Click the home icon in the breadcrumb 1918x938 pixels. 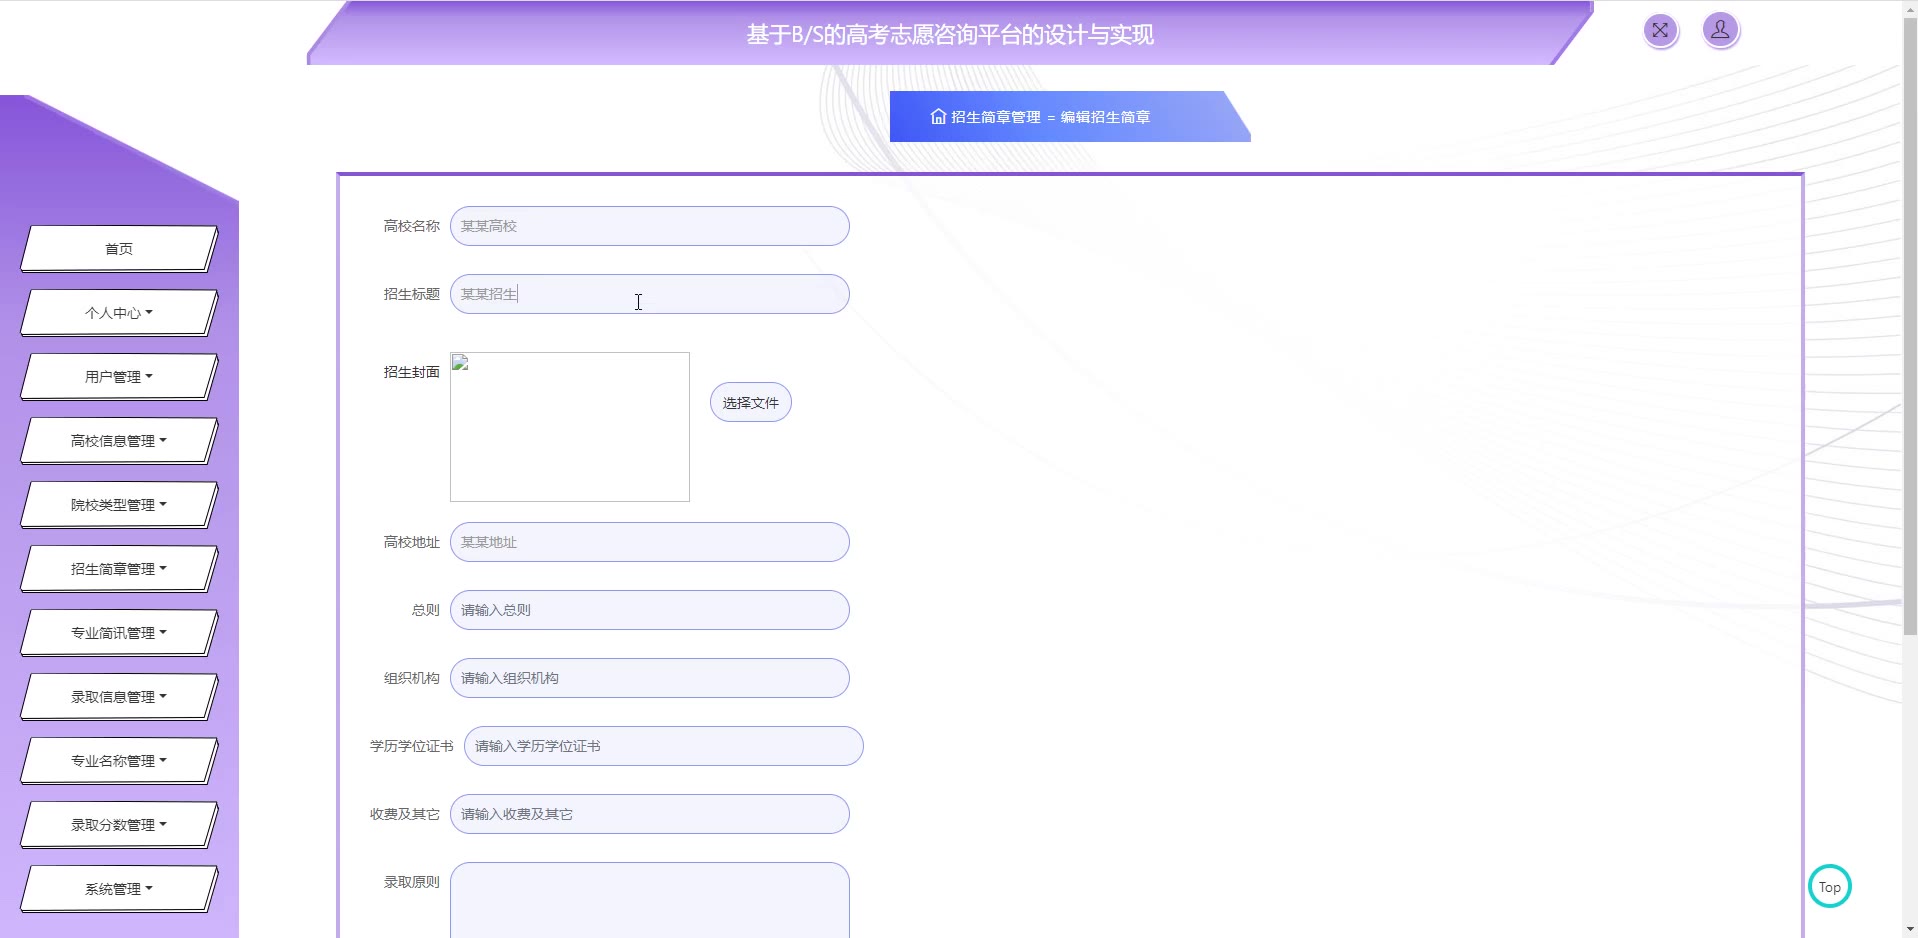pyautogui.click(x=938, y=117)
